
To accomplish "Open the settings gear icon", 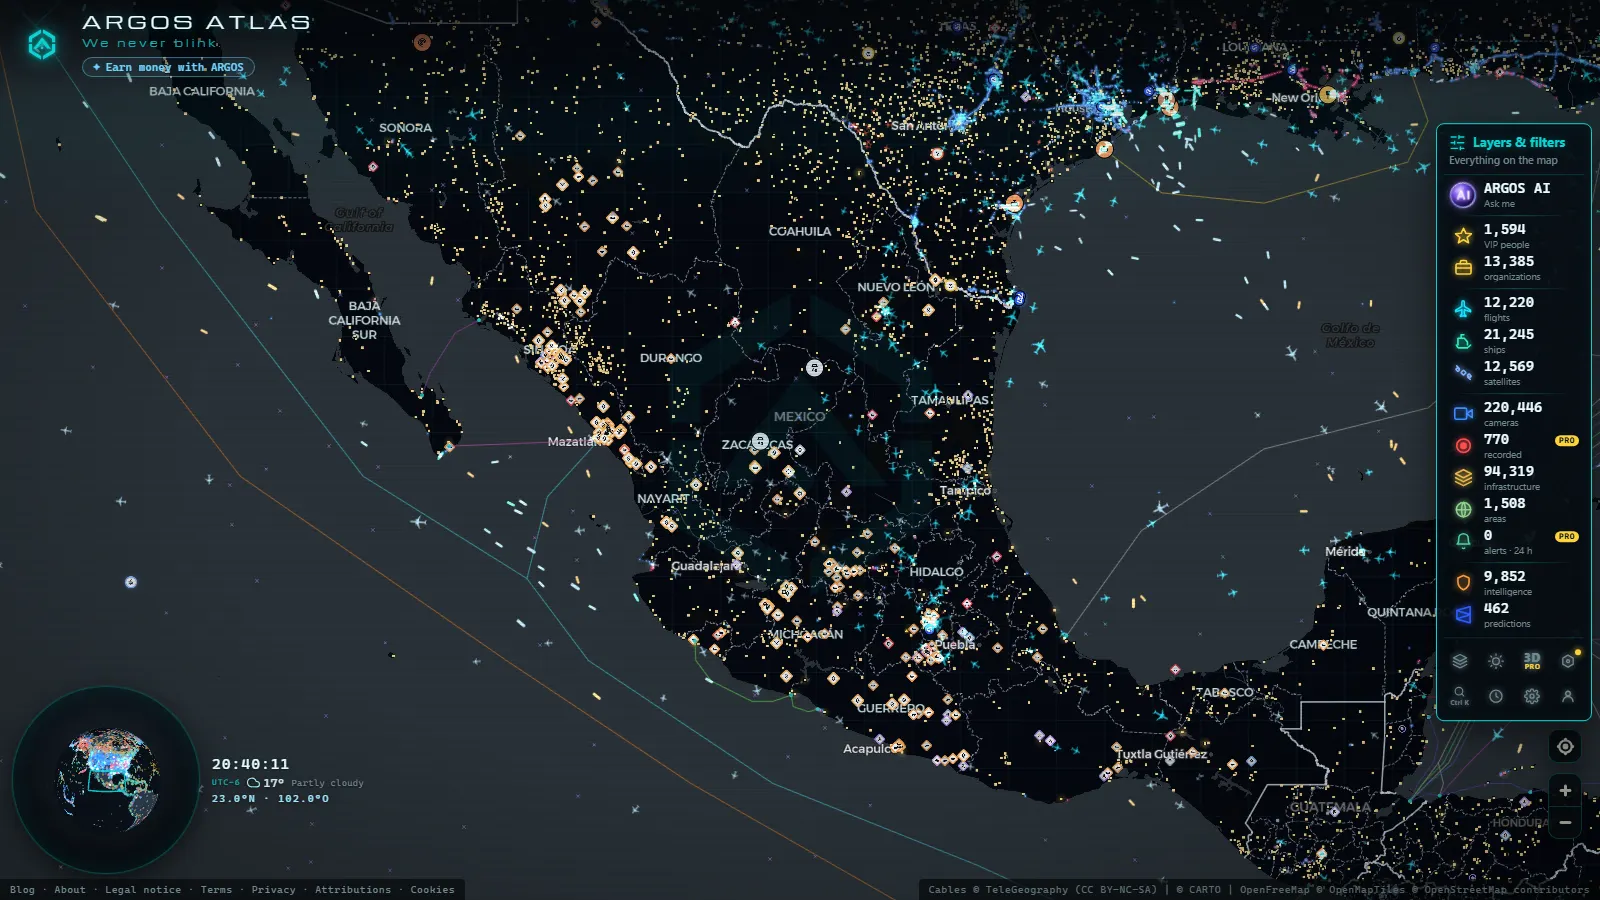I will tap(1532, 696).
